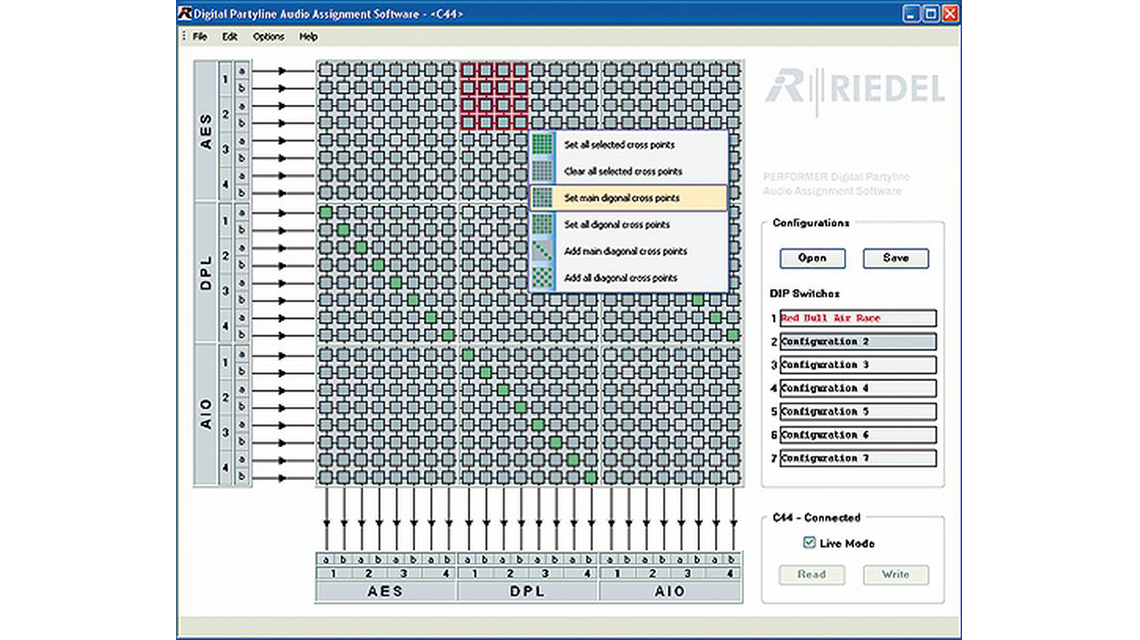Select the Configuration 4 name field
This screenshot has width=1140, height=640.
point(858,389)
